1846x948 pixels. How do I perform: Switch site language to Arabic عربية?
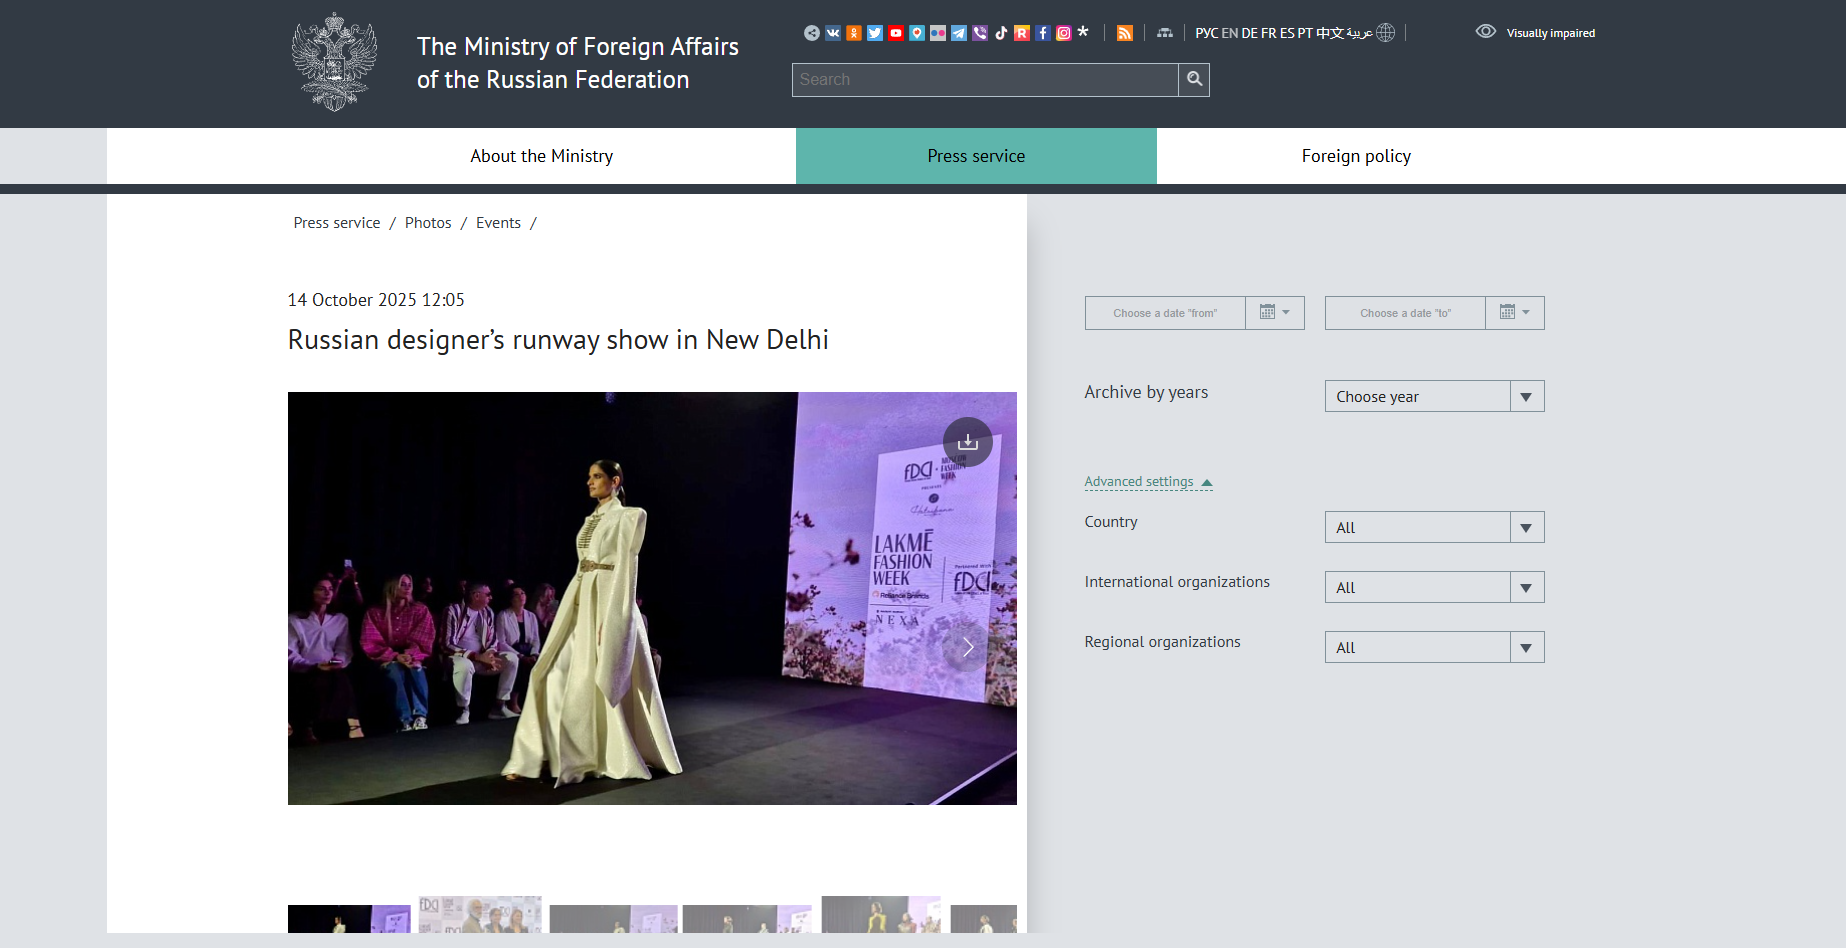click(x=1360, y=33)
